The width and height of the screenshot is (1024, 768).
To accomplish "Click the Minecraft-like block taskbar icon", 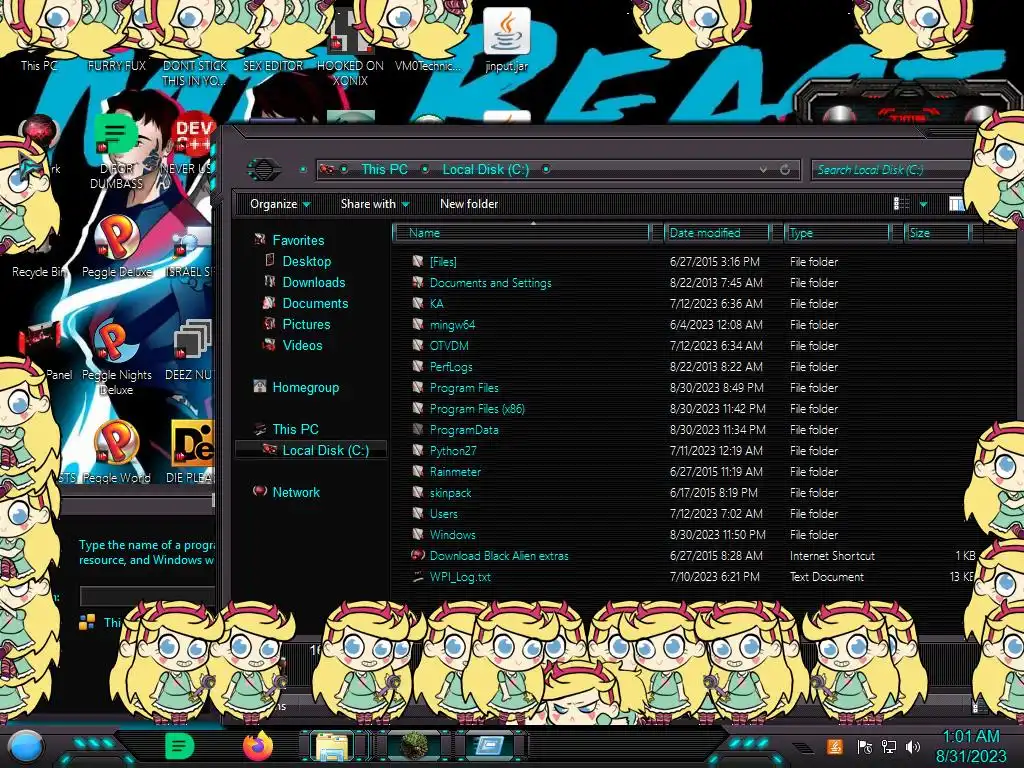I will click(x=414, y=746).
